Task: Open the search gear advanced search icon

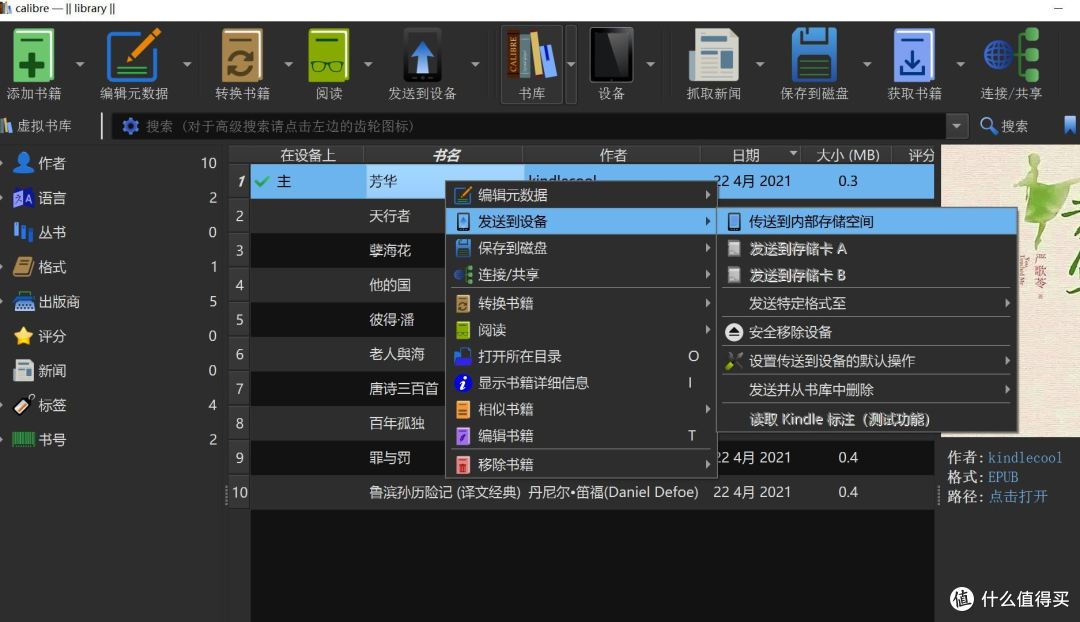Action: click(130, 126)
